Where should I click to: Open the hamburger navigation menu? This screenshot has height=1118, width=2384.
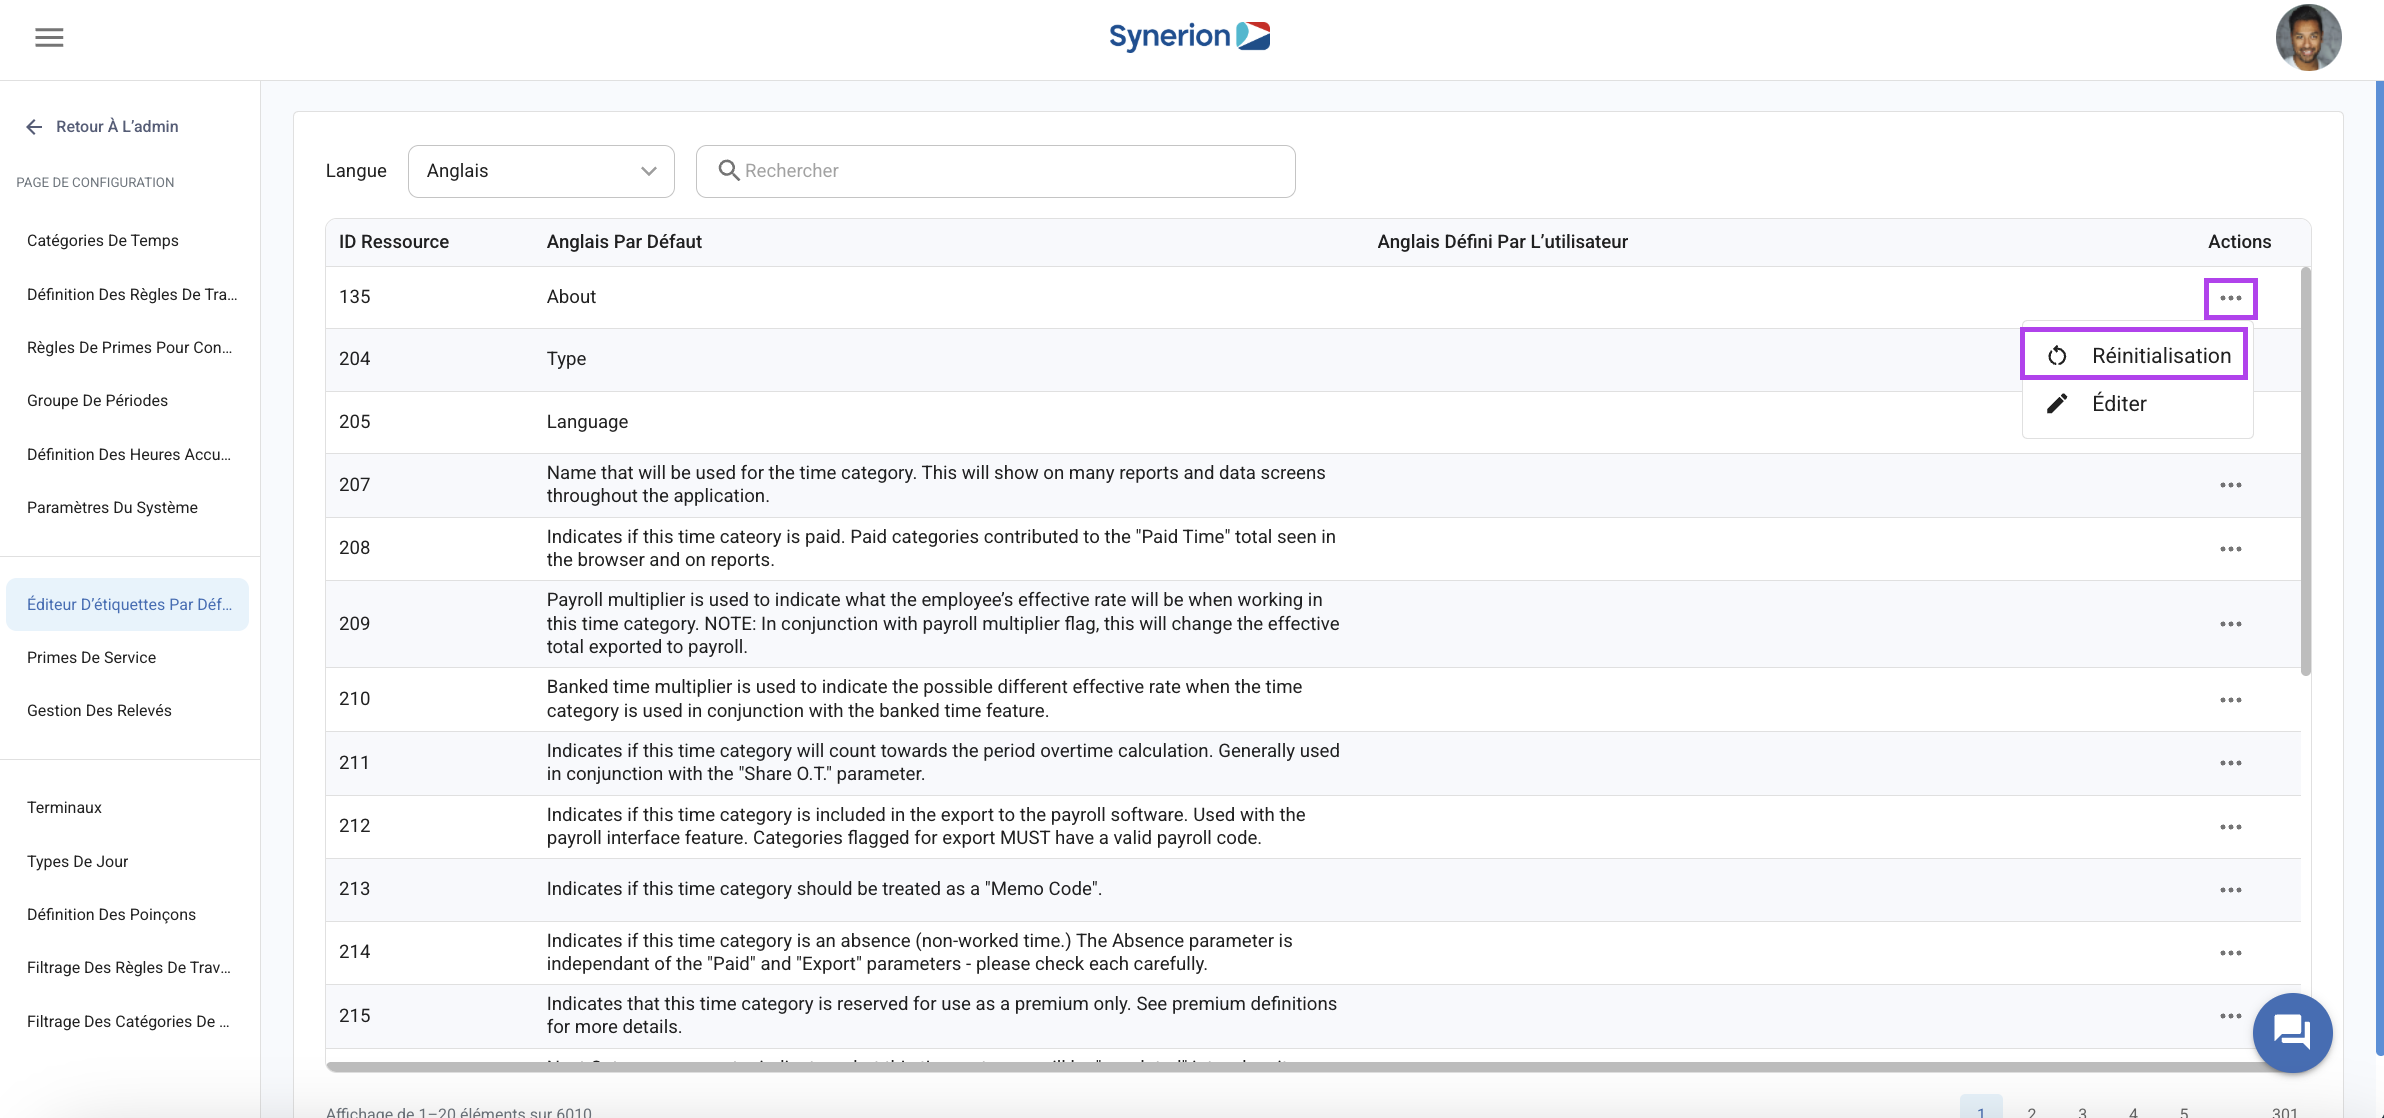click(x=49, y=38)
